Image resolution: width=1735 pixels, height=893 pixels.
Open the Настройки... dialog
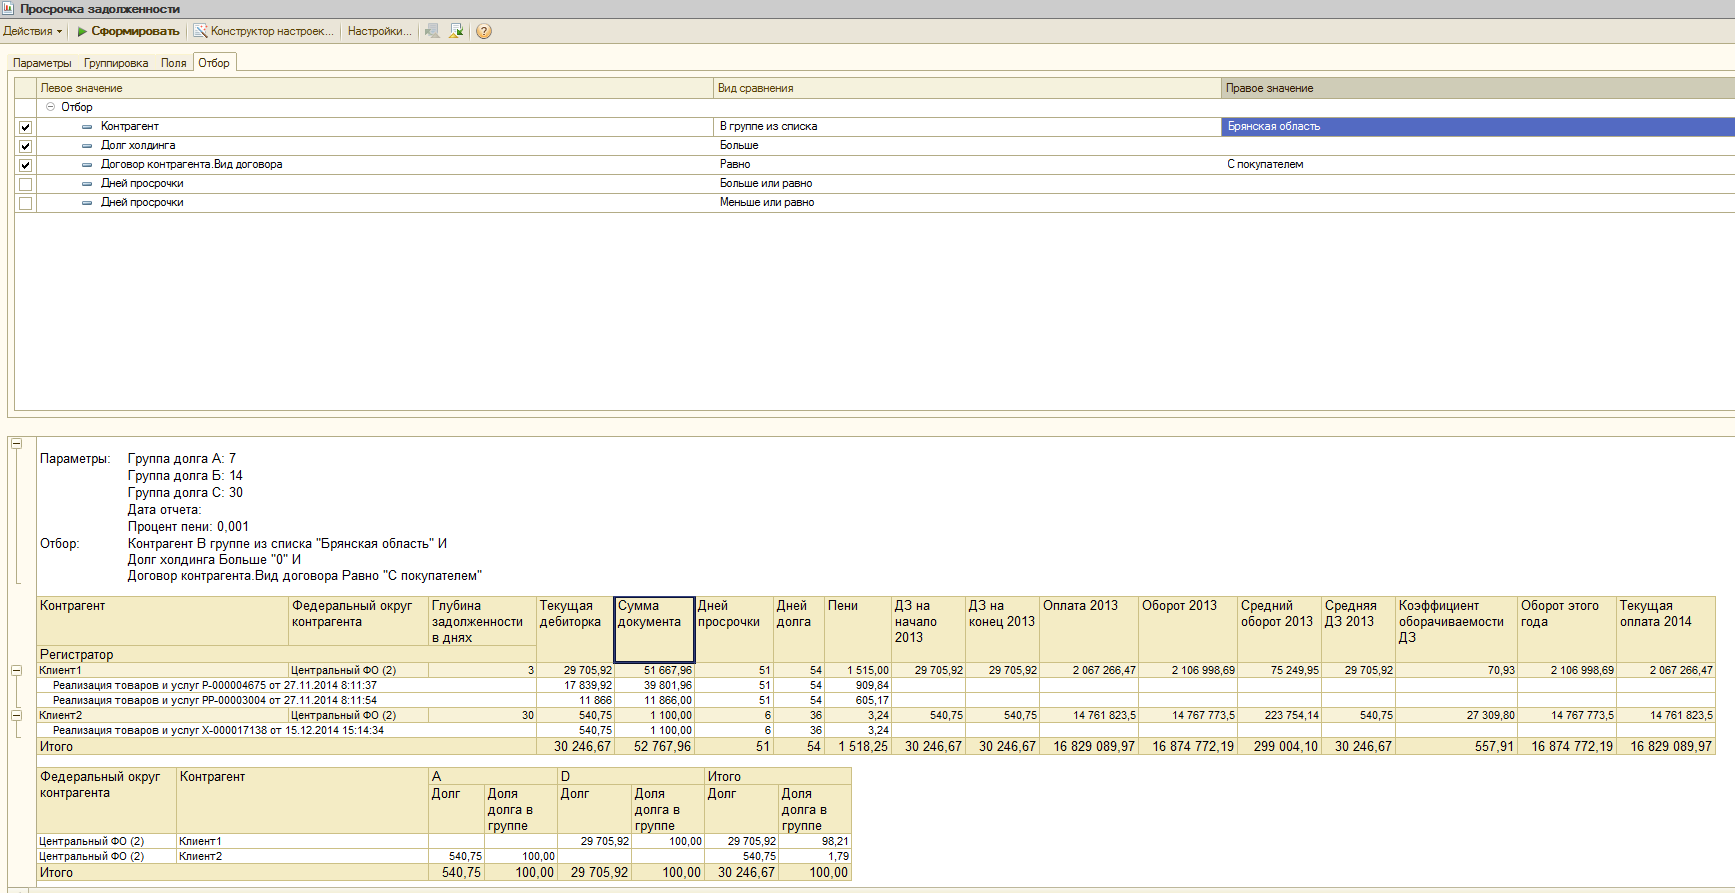tap(379, 31)
